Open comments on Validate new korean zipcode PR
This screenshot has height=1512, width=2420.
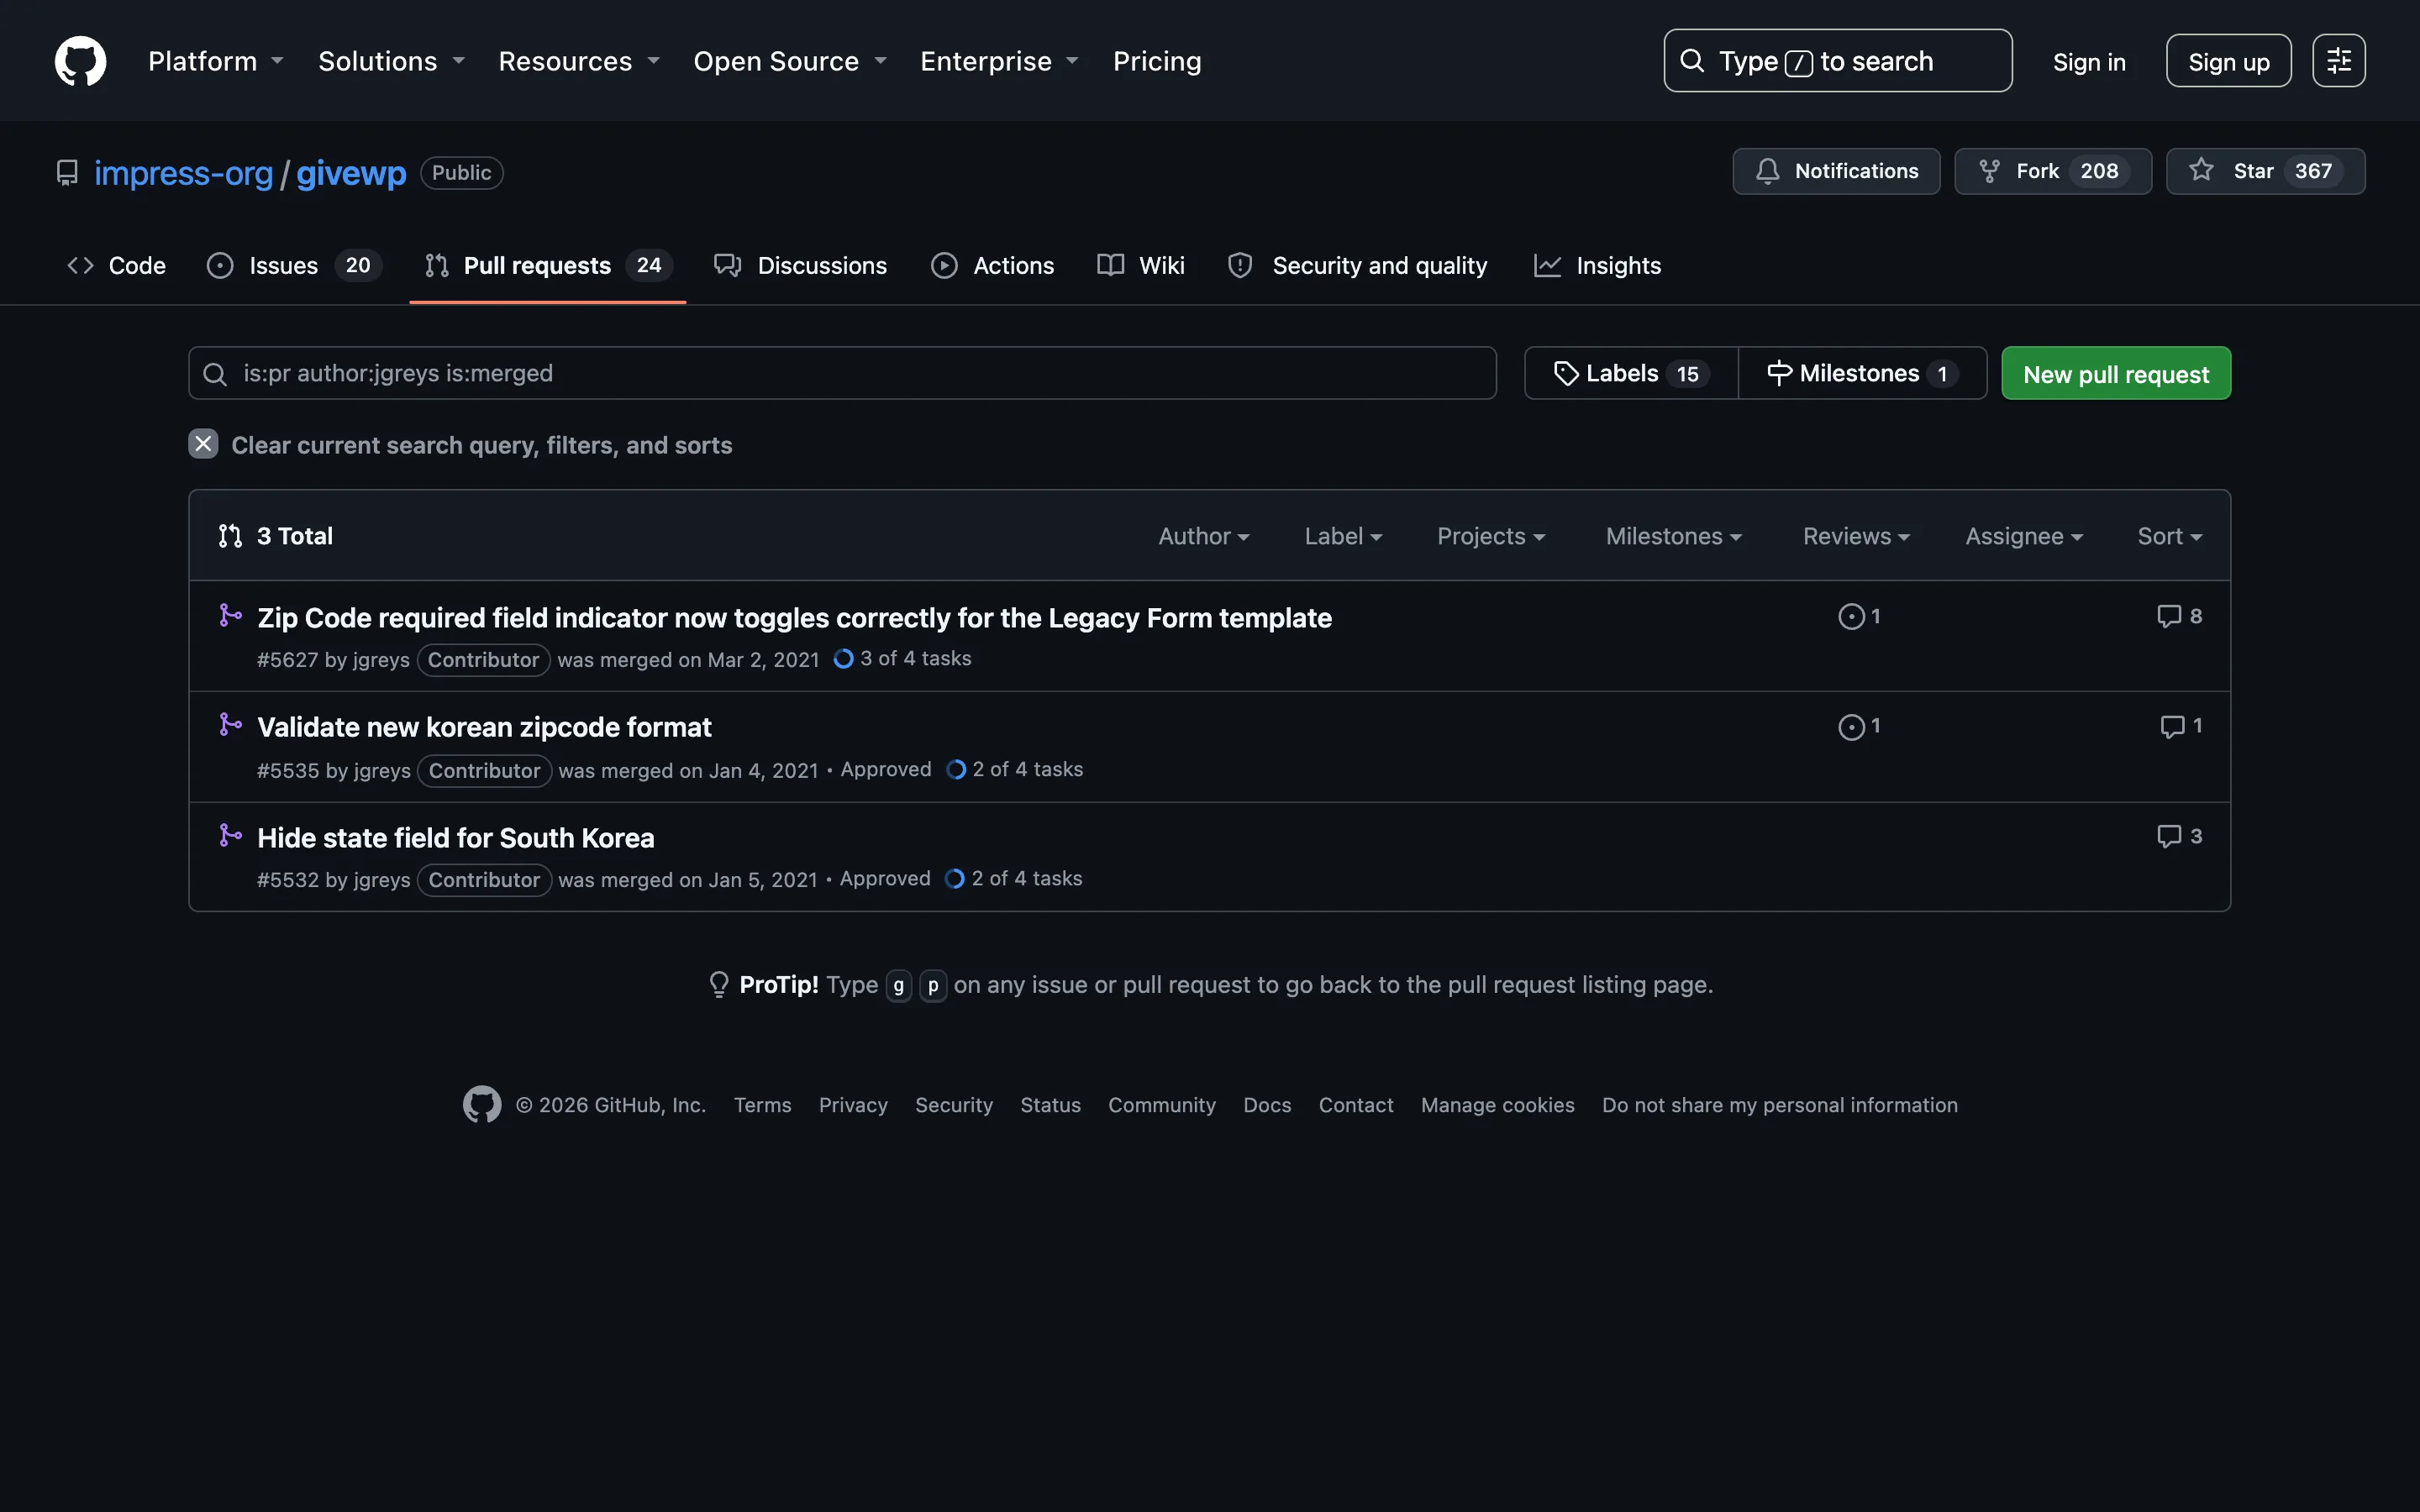click(2181, 726)
